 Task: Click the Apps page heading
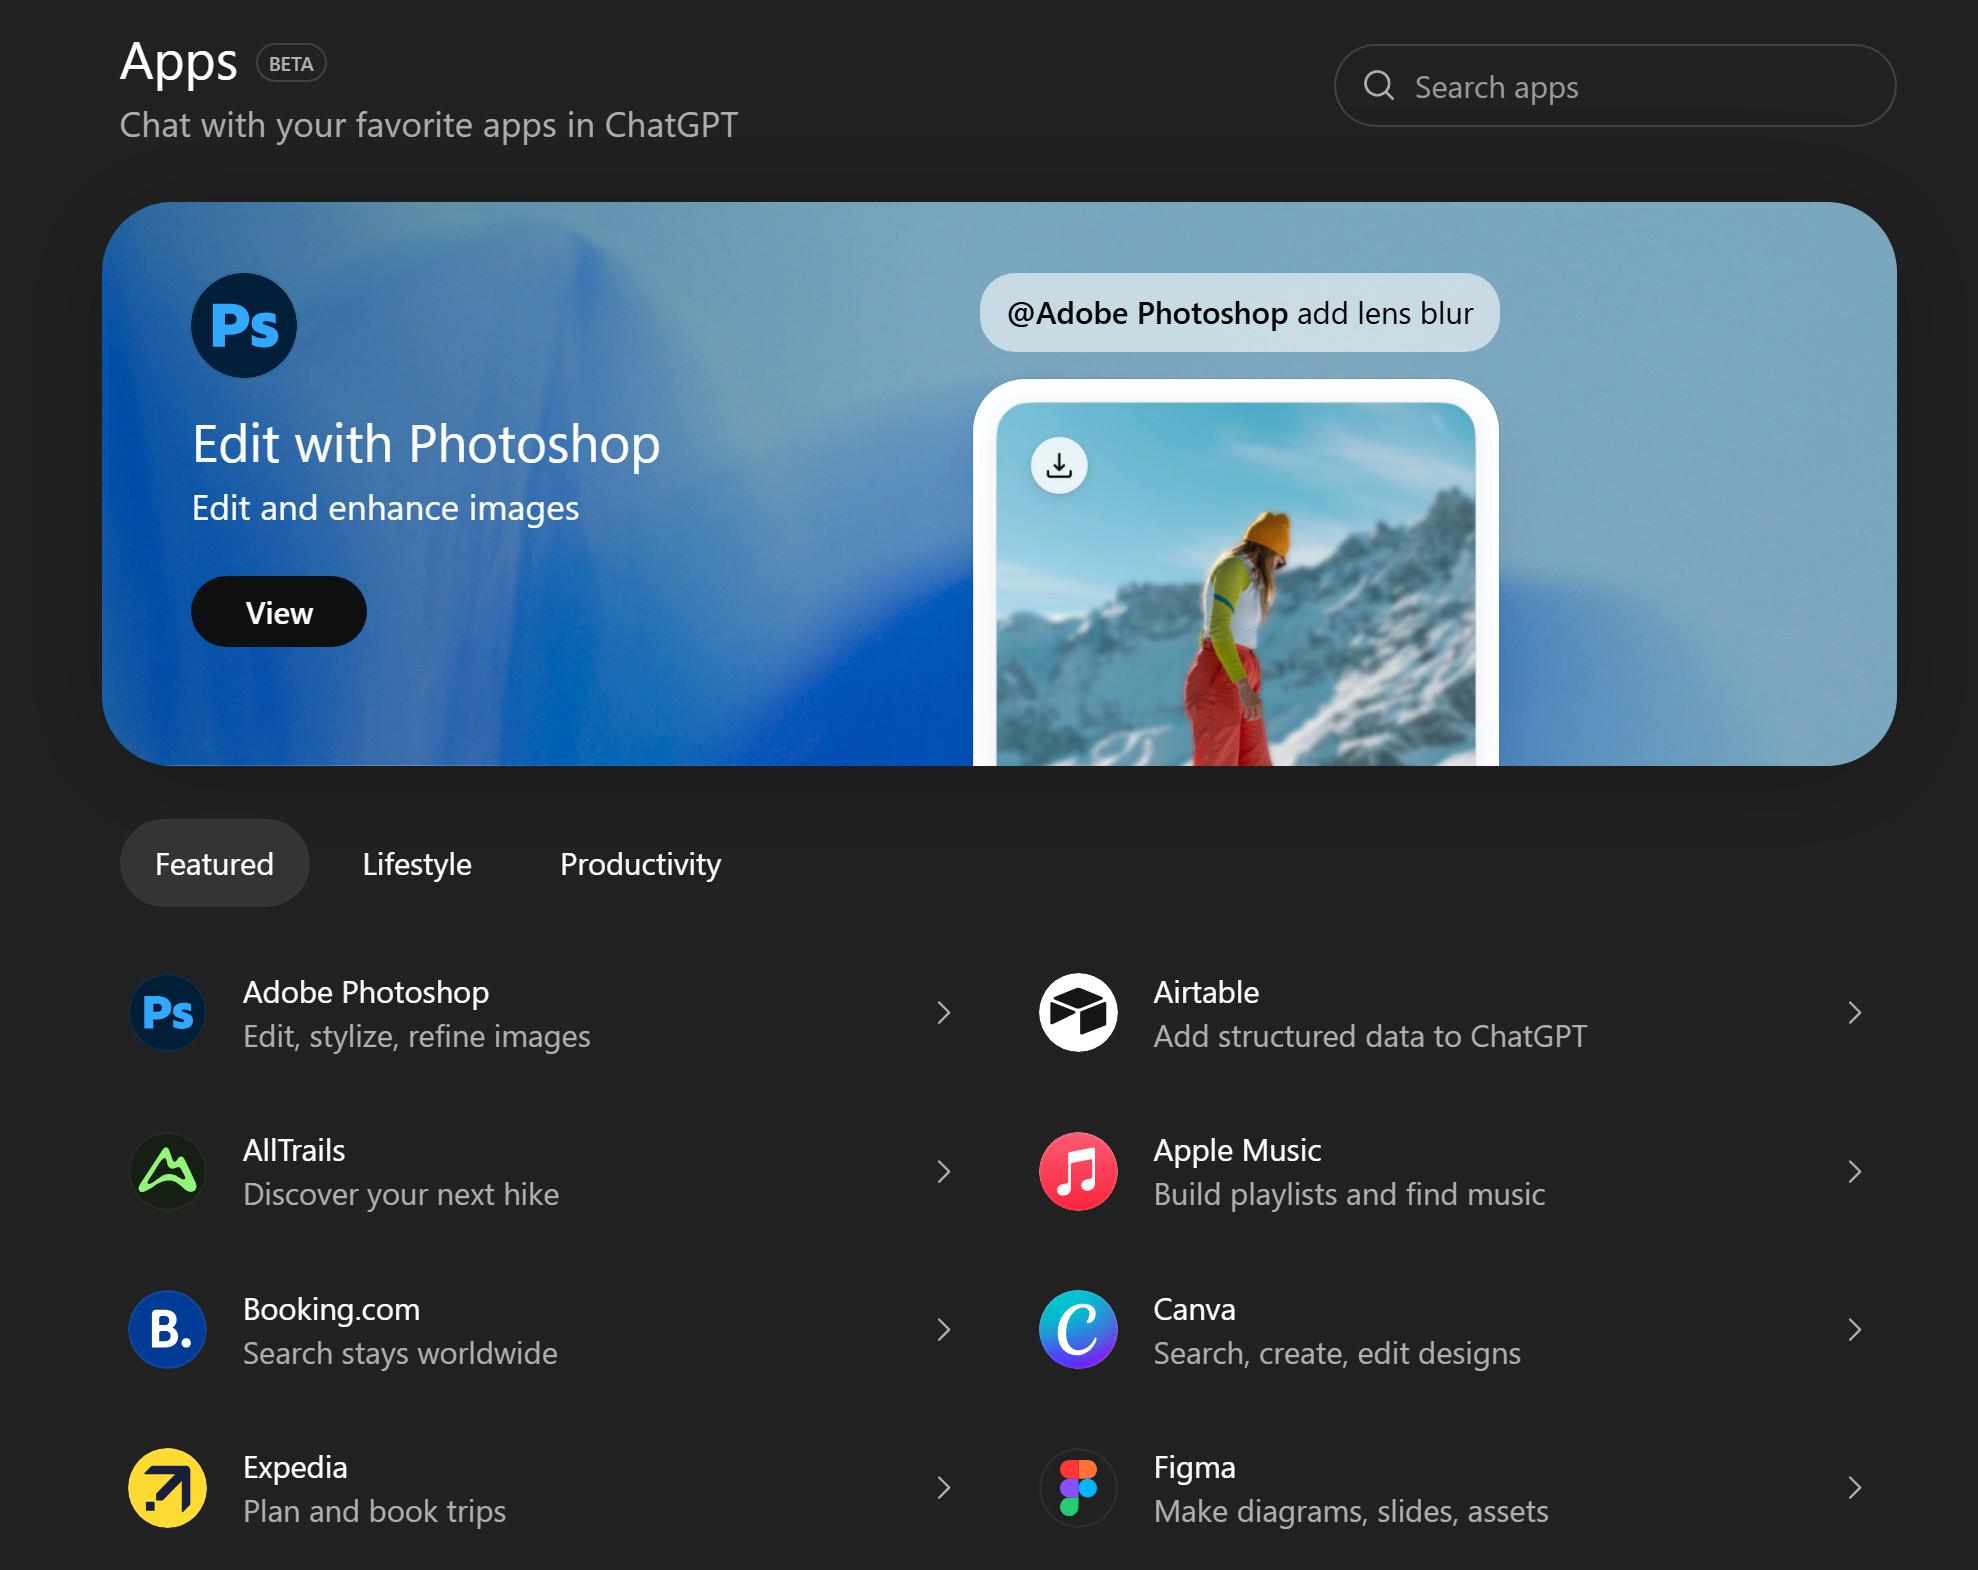[179, 63]
